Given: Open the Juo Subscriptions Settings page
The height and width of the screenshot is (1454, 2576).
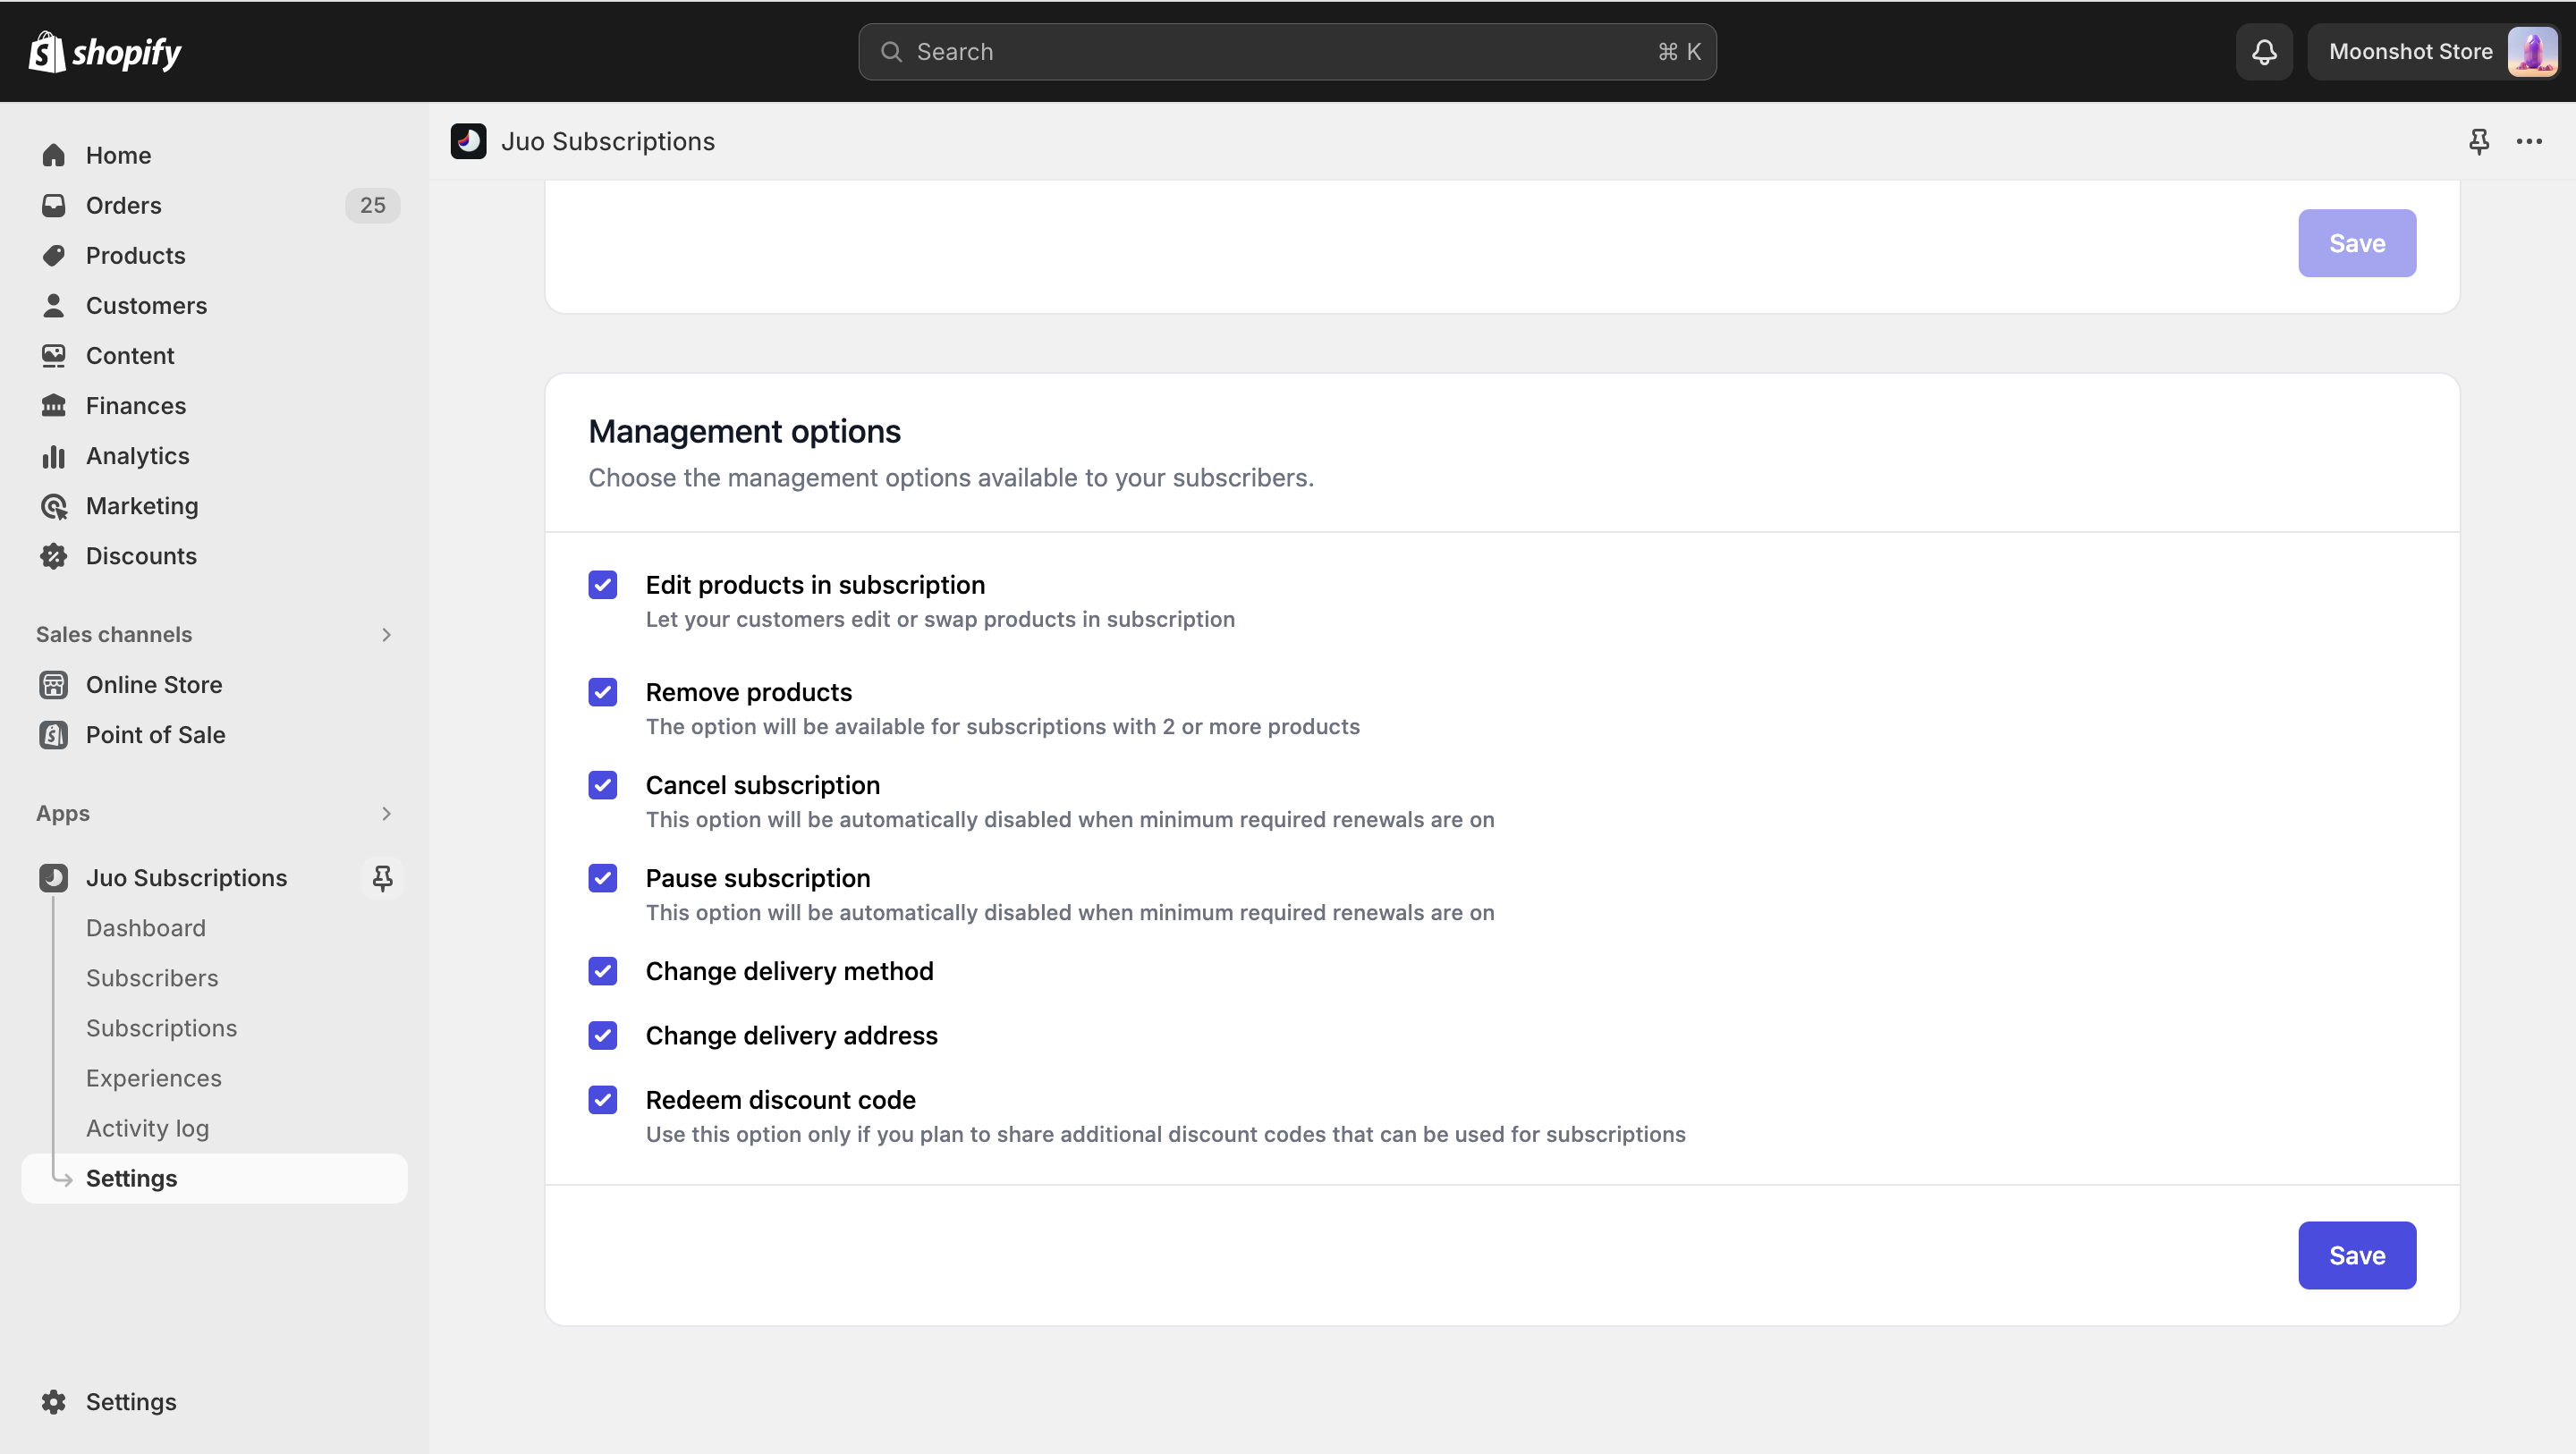Looking at the screenshot, I should point(131,1176).
